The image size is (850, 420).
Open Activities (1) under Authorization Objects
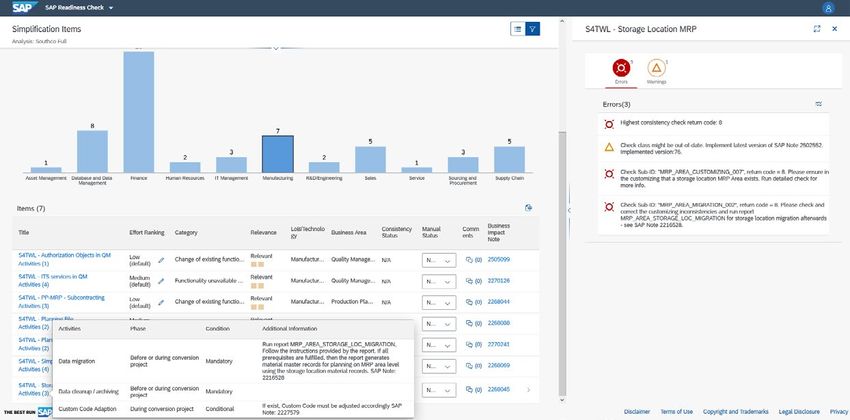tap(34, 263)
